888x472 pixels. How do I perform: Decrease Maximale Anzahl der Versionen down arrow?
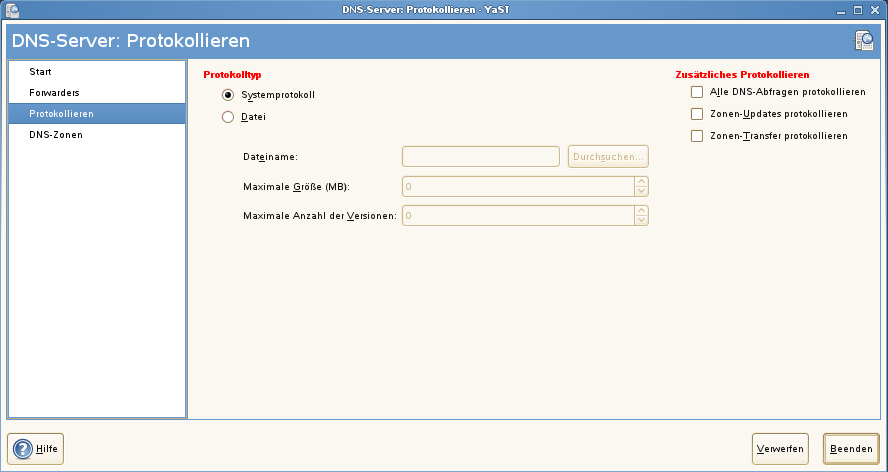(641, 220)
